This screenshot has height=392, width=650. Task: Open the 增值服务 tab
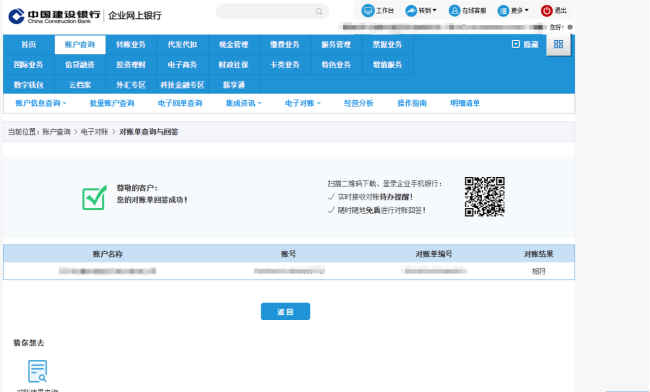pyautogui.click(x=387, y=65)
